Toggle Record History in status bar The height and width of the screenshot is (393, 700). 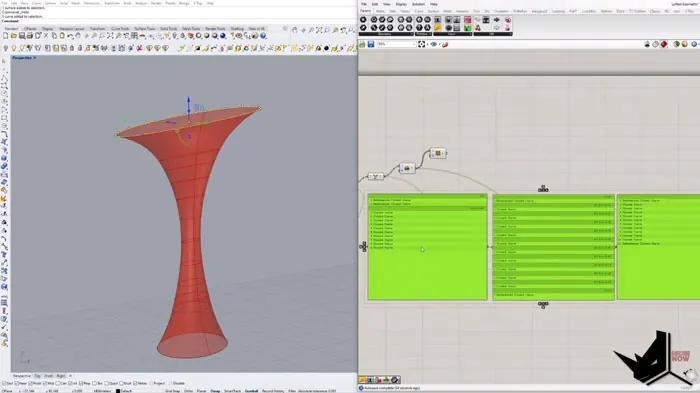[273, 391]
